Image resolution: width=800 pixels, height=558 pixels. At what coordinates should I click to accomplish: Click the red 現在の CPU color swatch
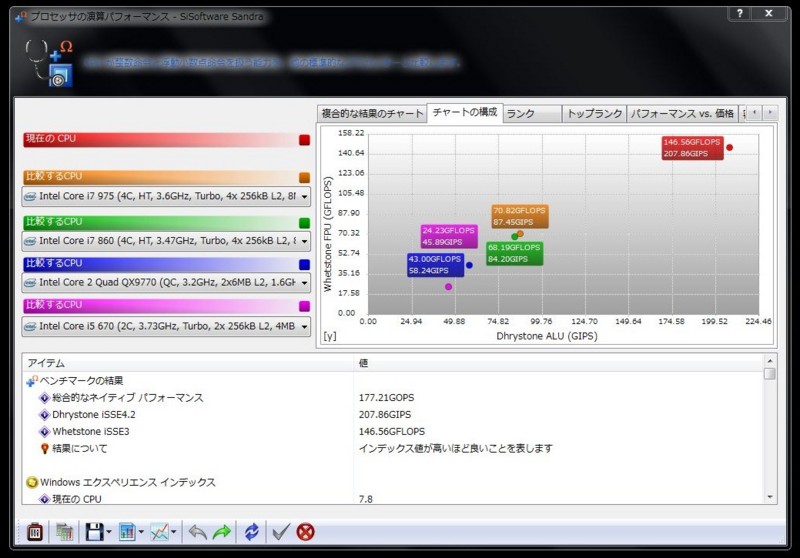coord(304,140)
